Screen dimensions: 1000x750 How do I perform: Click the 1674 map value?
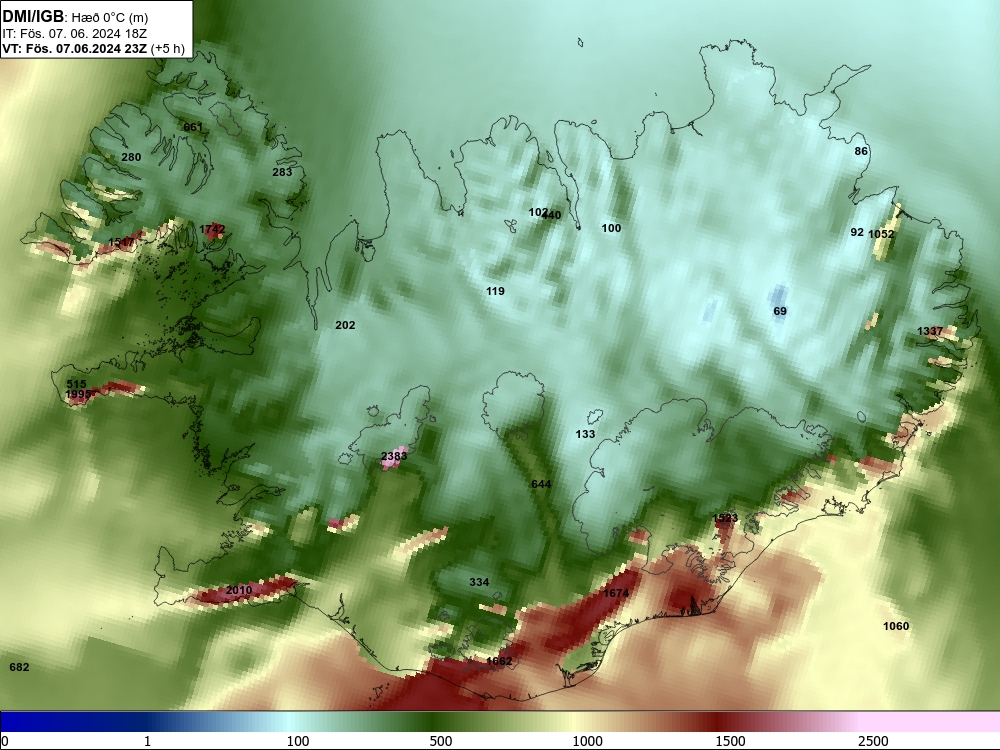(615, 593)
